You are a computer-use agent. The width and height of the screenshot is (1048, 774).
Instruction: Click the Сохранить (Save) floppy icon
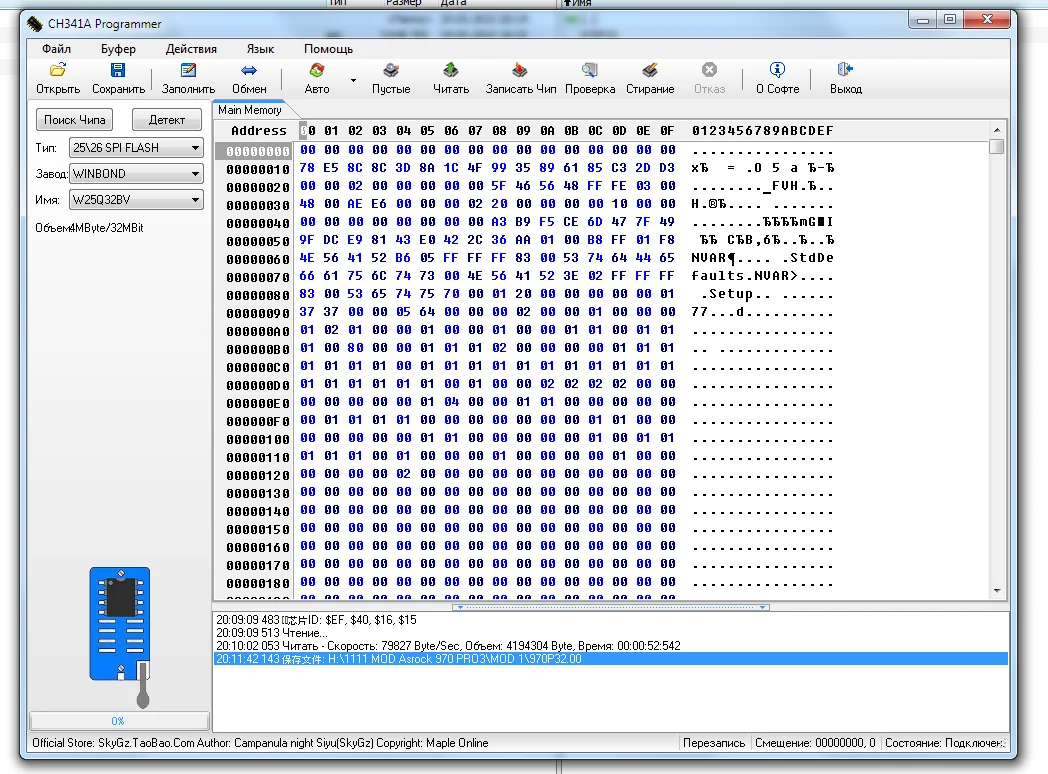[x=118, y=71]
